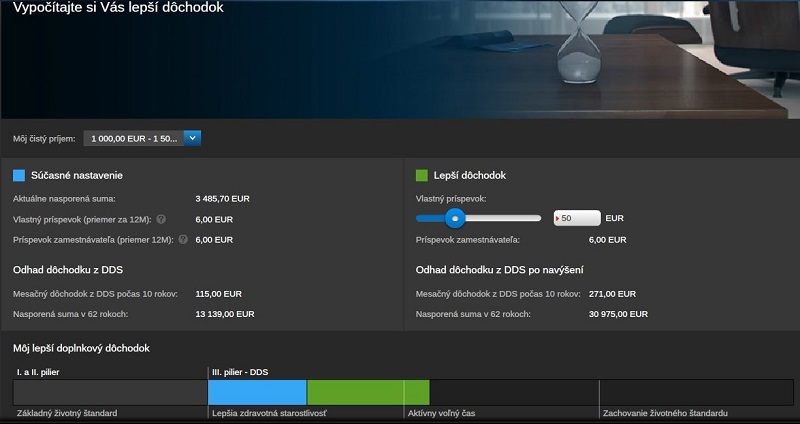Click the blue Súčasné nastavenie legend square

coord(19,176)
